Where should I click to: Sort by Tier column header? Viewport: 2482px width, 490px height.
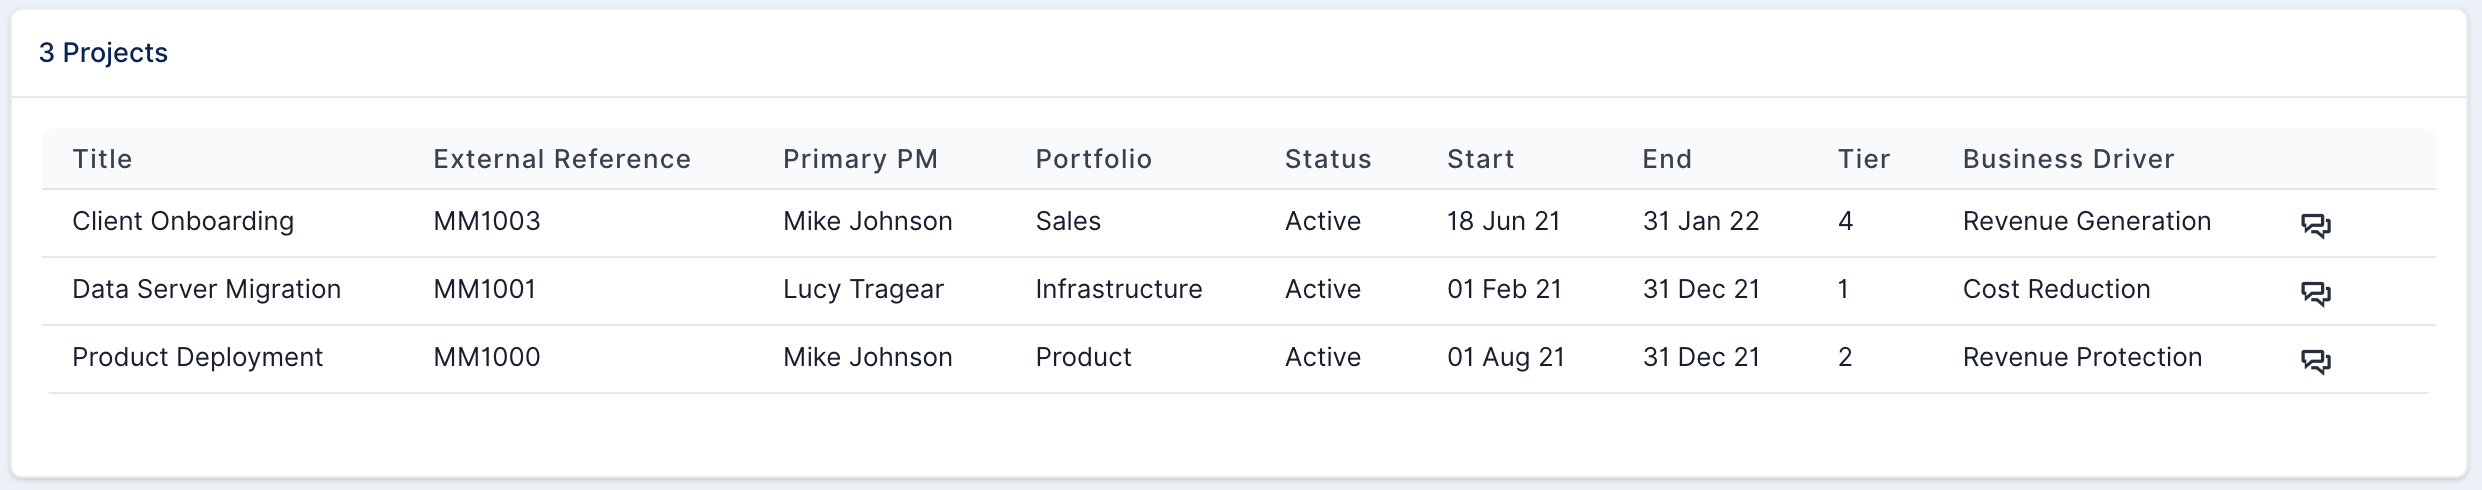(1864, 159)
